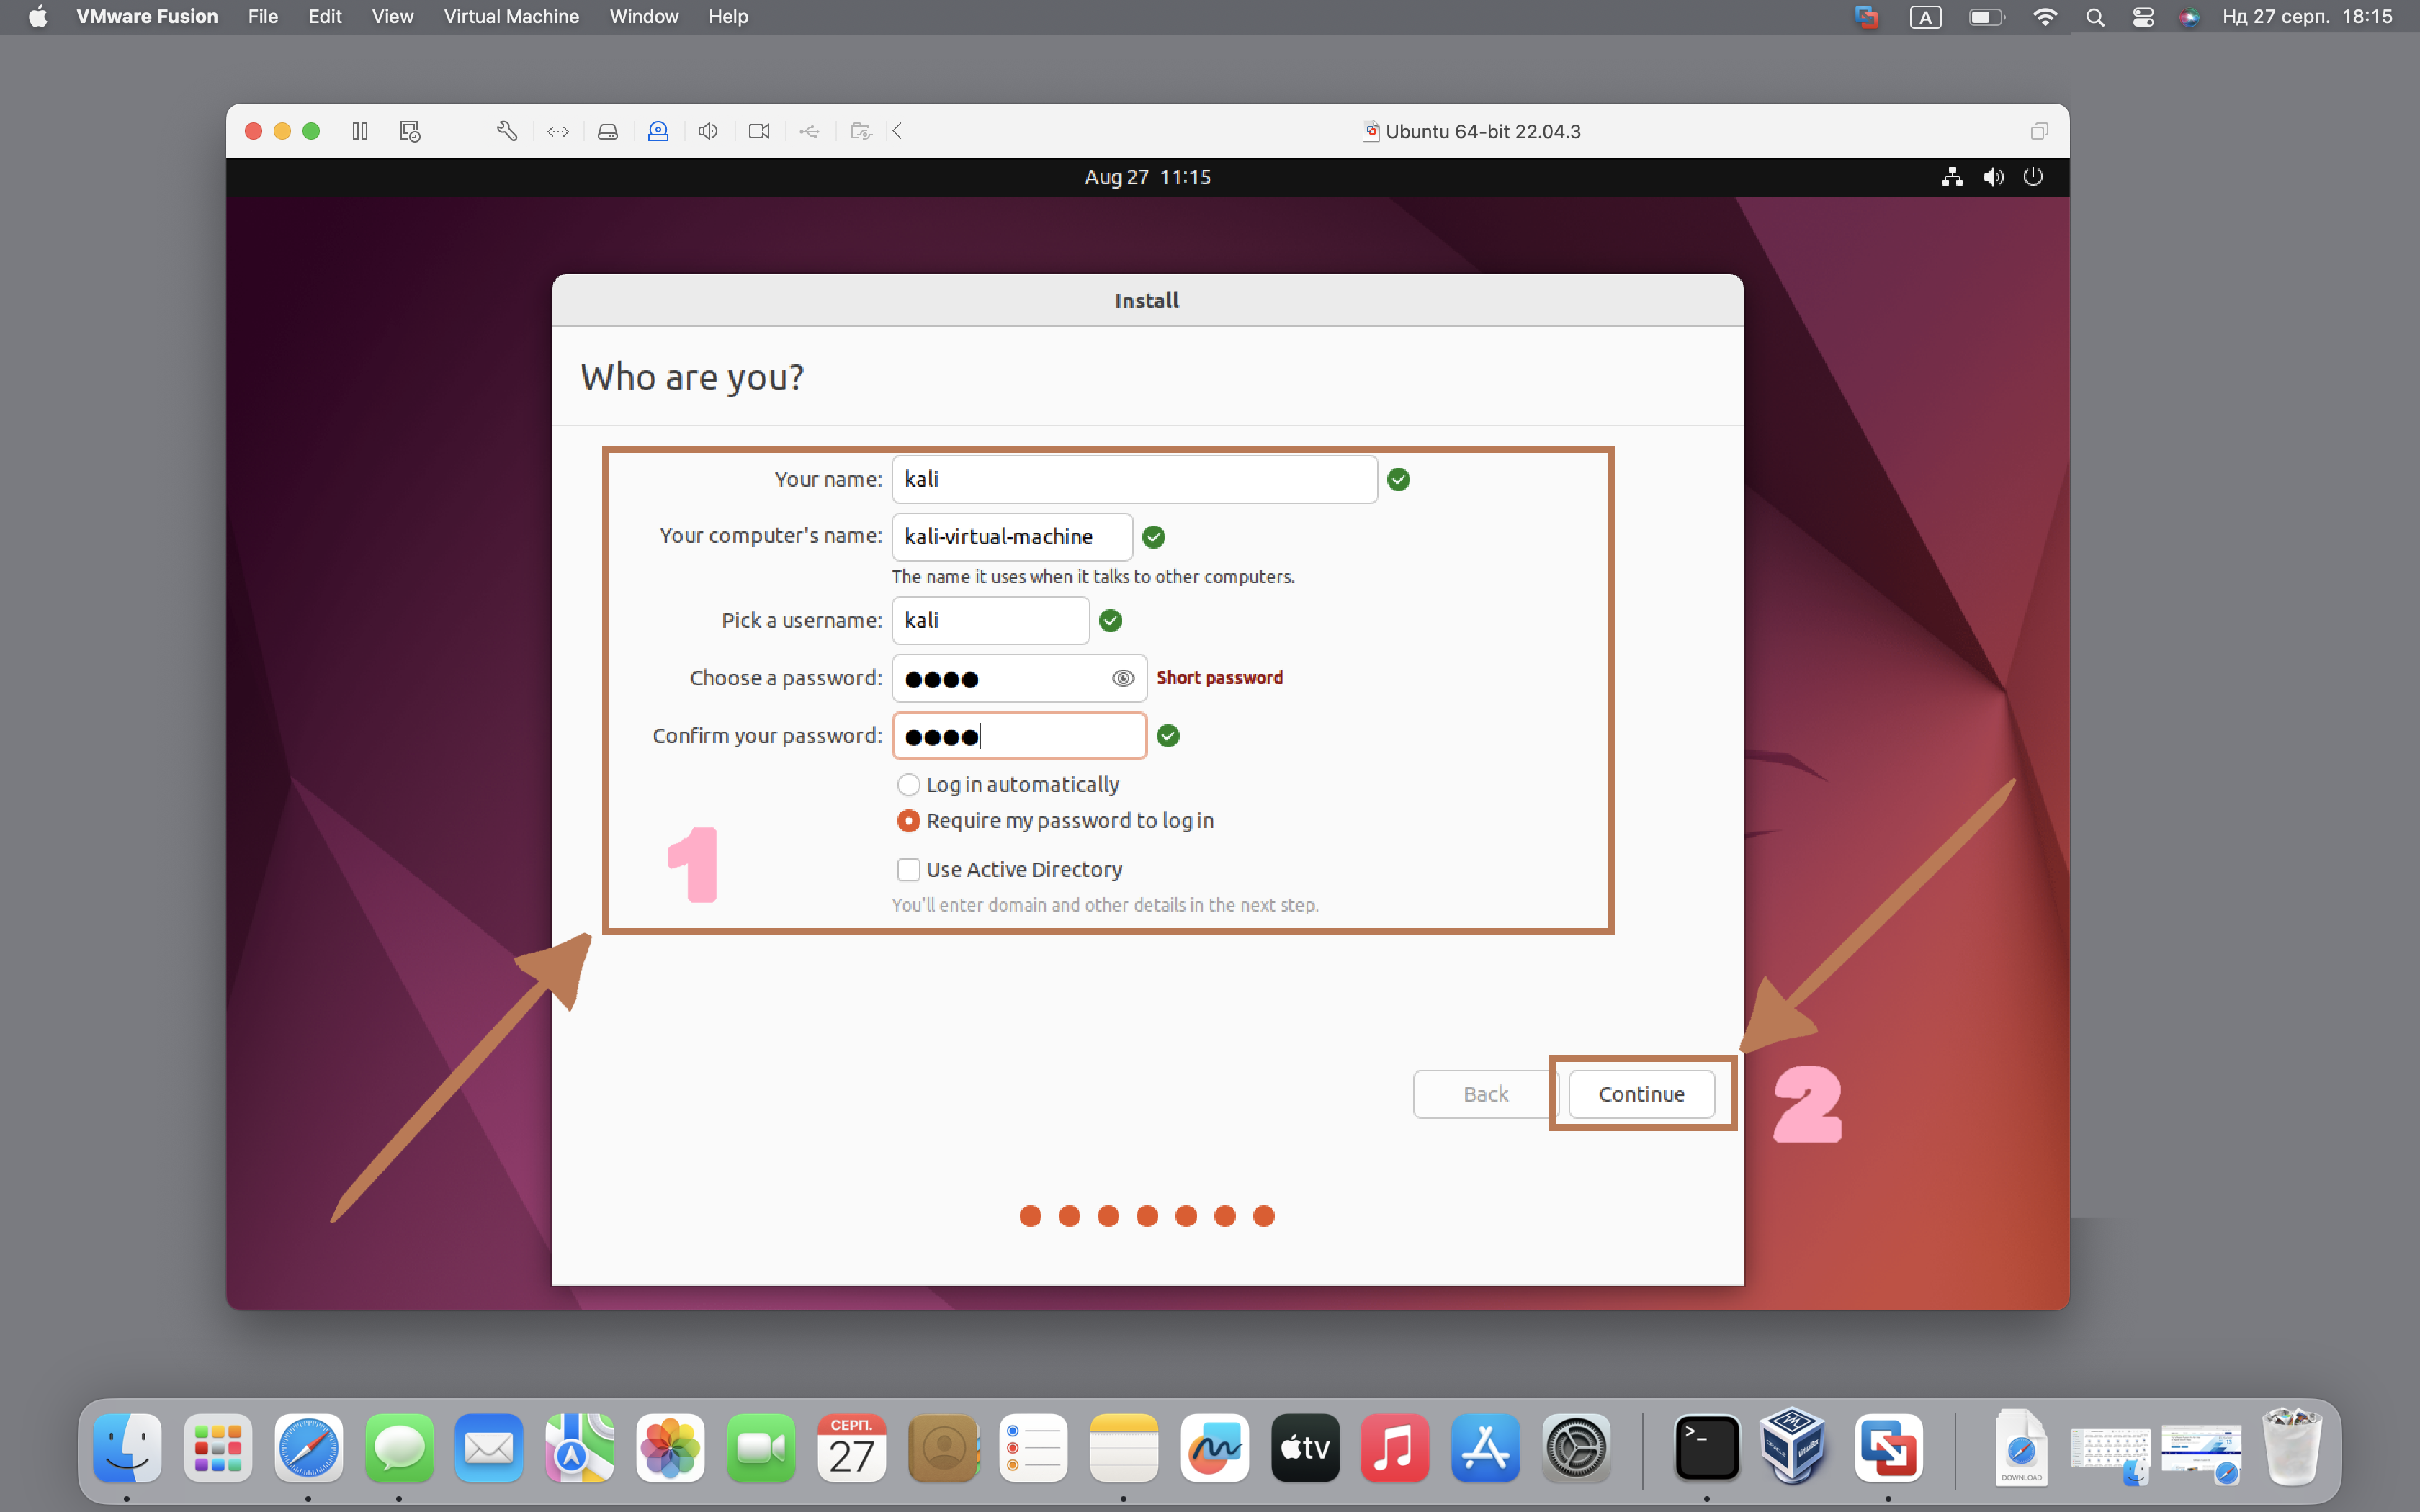This screenshot has height=1512, width=2420.
Task: Click the Pick a username field
Action: [990, 620]
